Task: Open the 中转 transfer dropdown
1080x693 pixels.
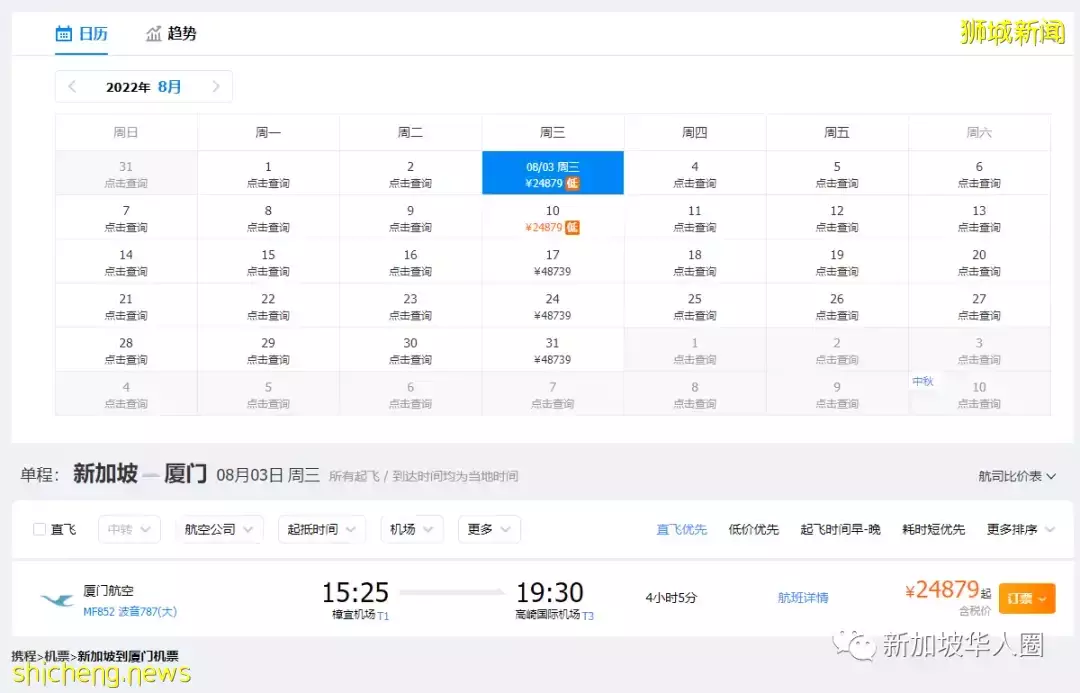Action: click(x=128, y=529)
